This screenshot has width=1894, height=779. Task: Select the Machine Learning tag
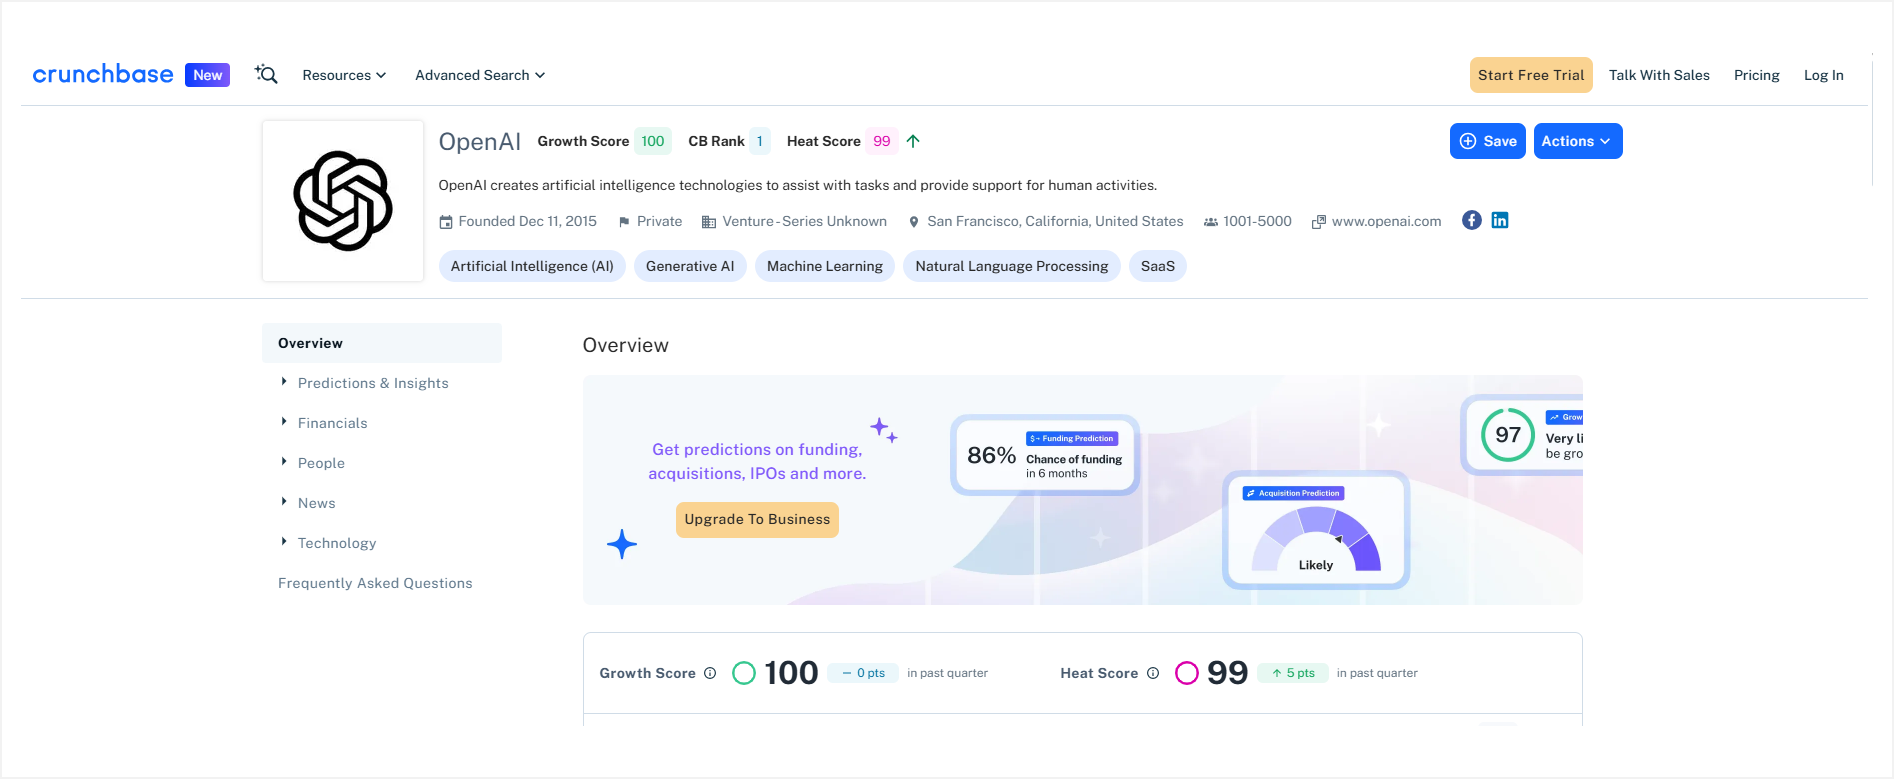[x=825, y=266]
